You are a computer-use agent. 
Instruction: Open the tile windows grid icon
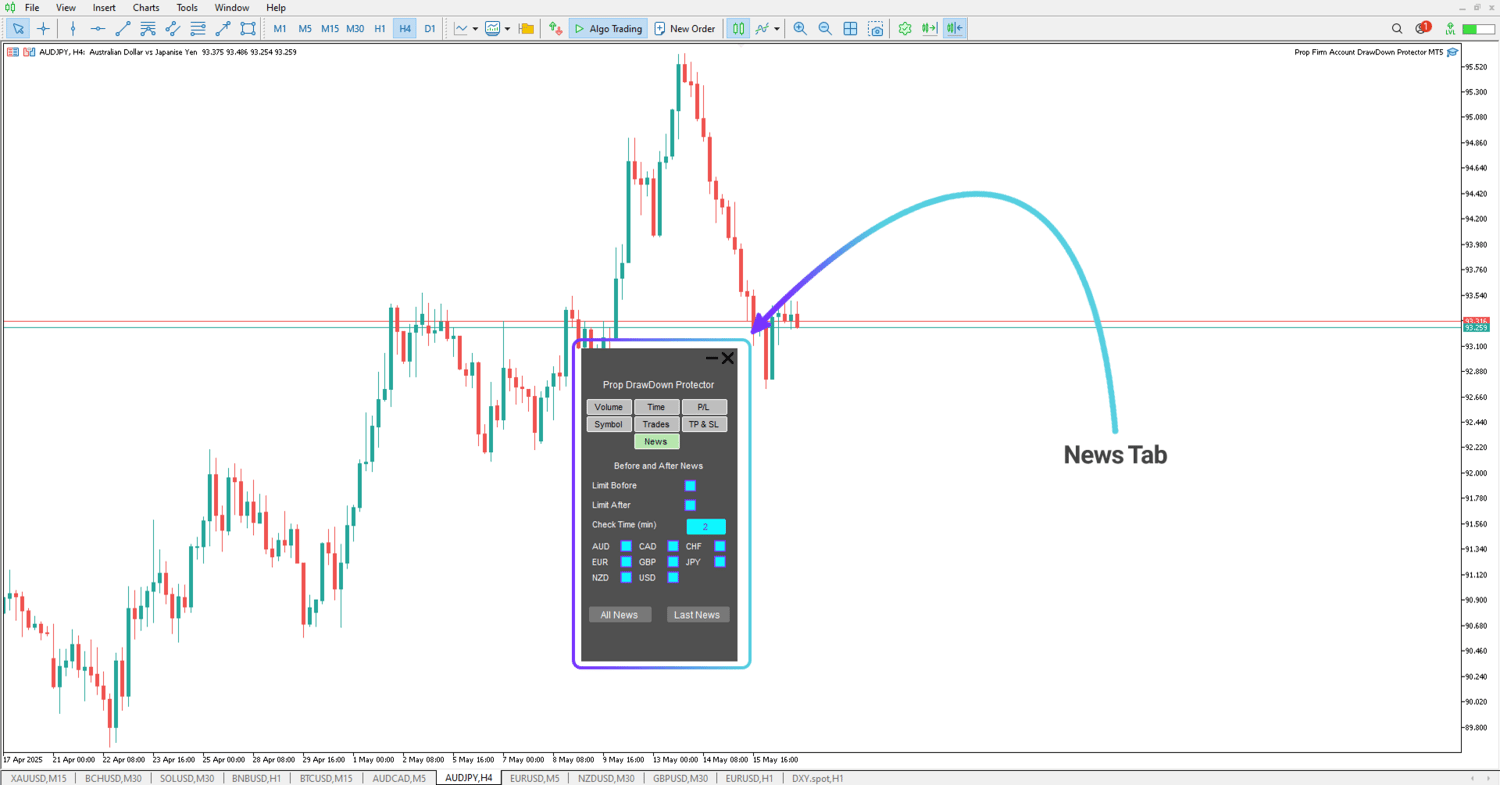[850, 29]
